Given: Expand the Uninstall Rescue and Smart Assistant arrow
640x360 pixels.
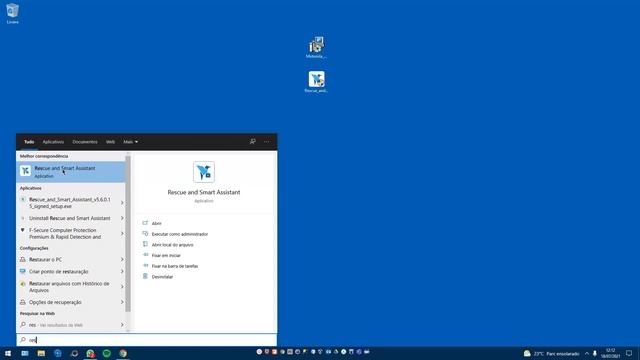Looking at the screenshot, I should click(122, 218).
